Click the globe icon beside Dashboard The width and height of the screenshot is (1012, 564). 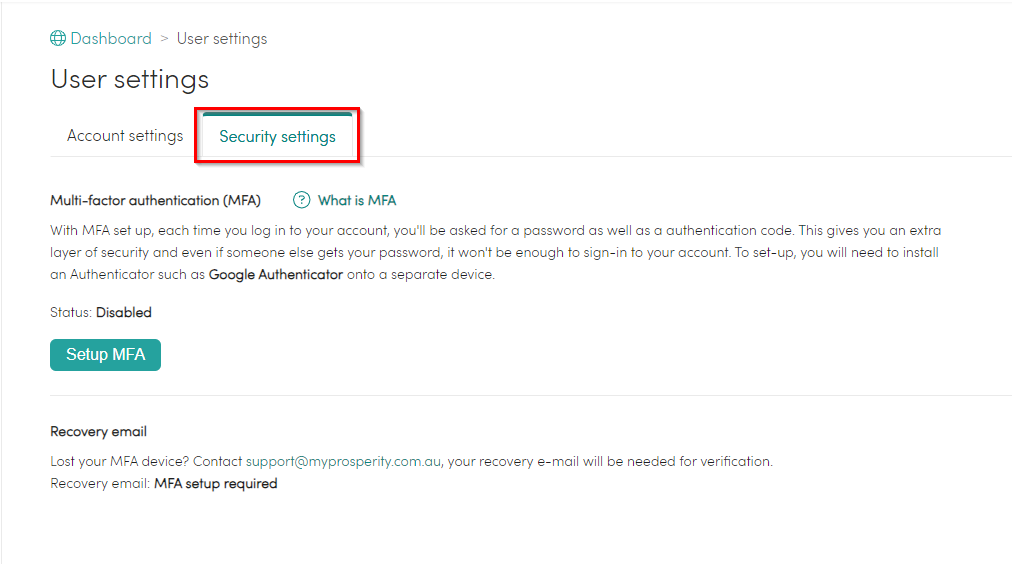click(58, 39)
